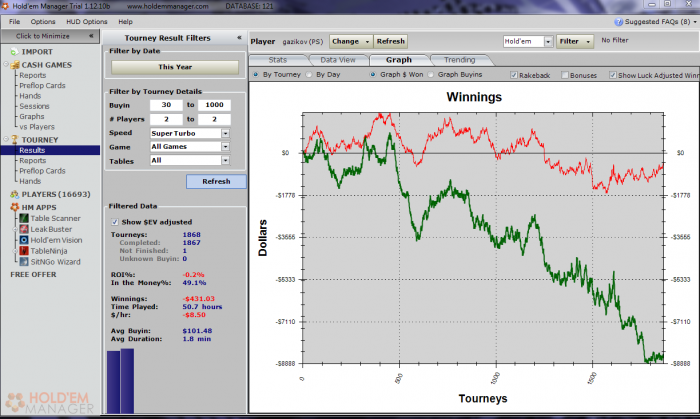The height and width of the screenshot is (419, 700).
Task: Open the File menu
Action: pos(14,21)
